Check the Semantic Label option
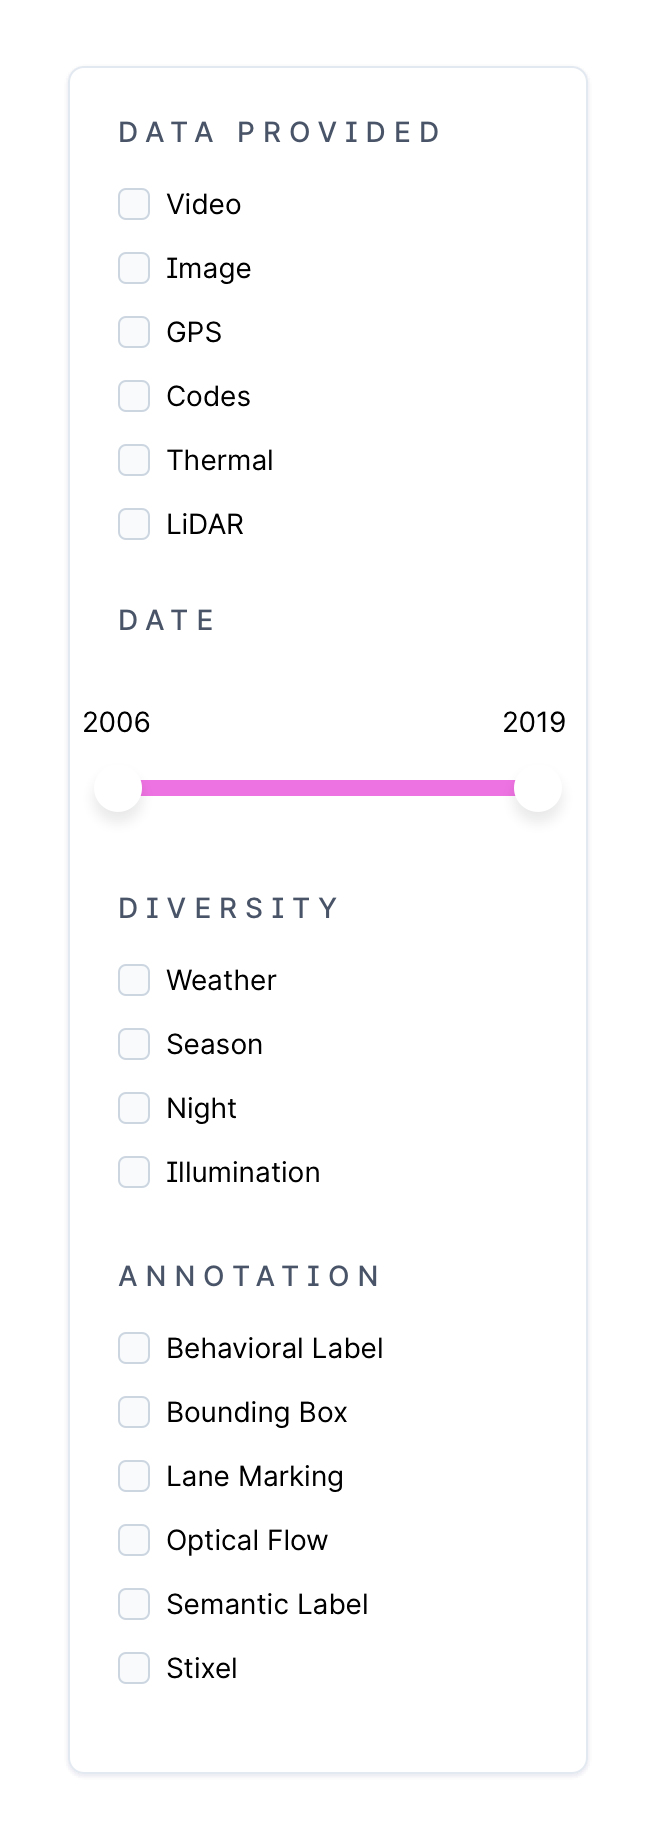 click(x=133, y=1604)
